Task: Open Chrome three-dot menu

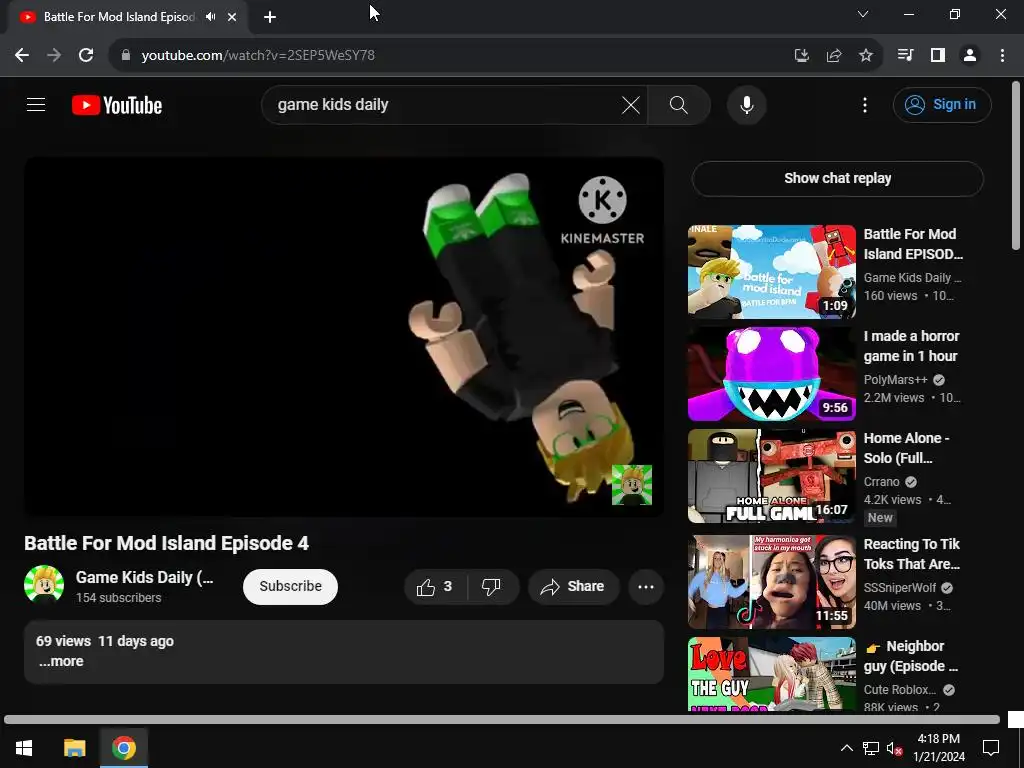Action: pos(1002,56)
